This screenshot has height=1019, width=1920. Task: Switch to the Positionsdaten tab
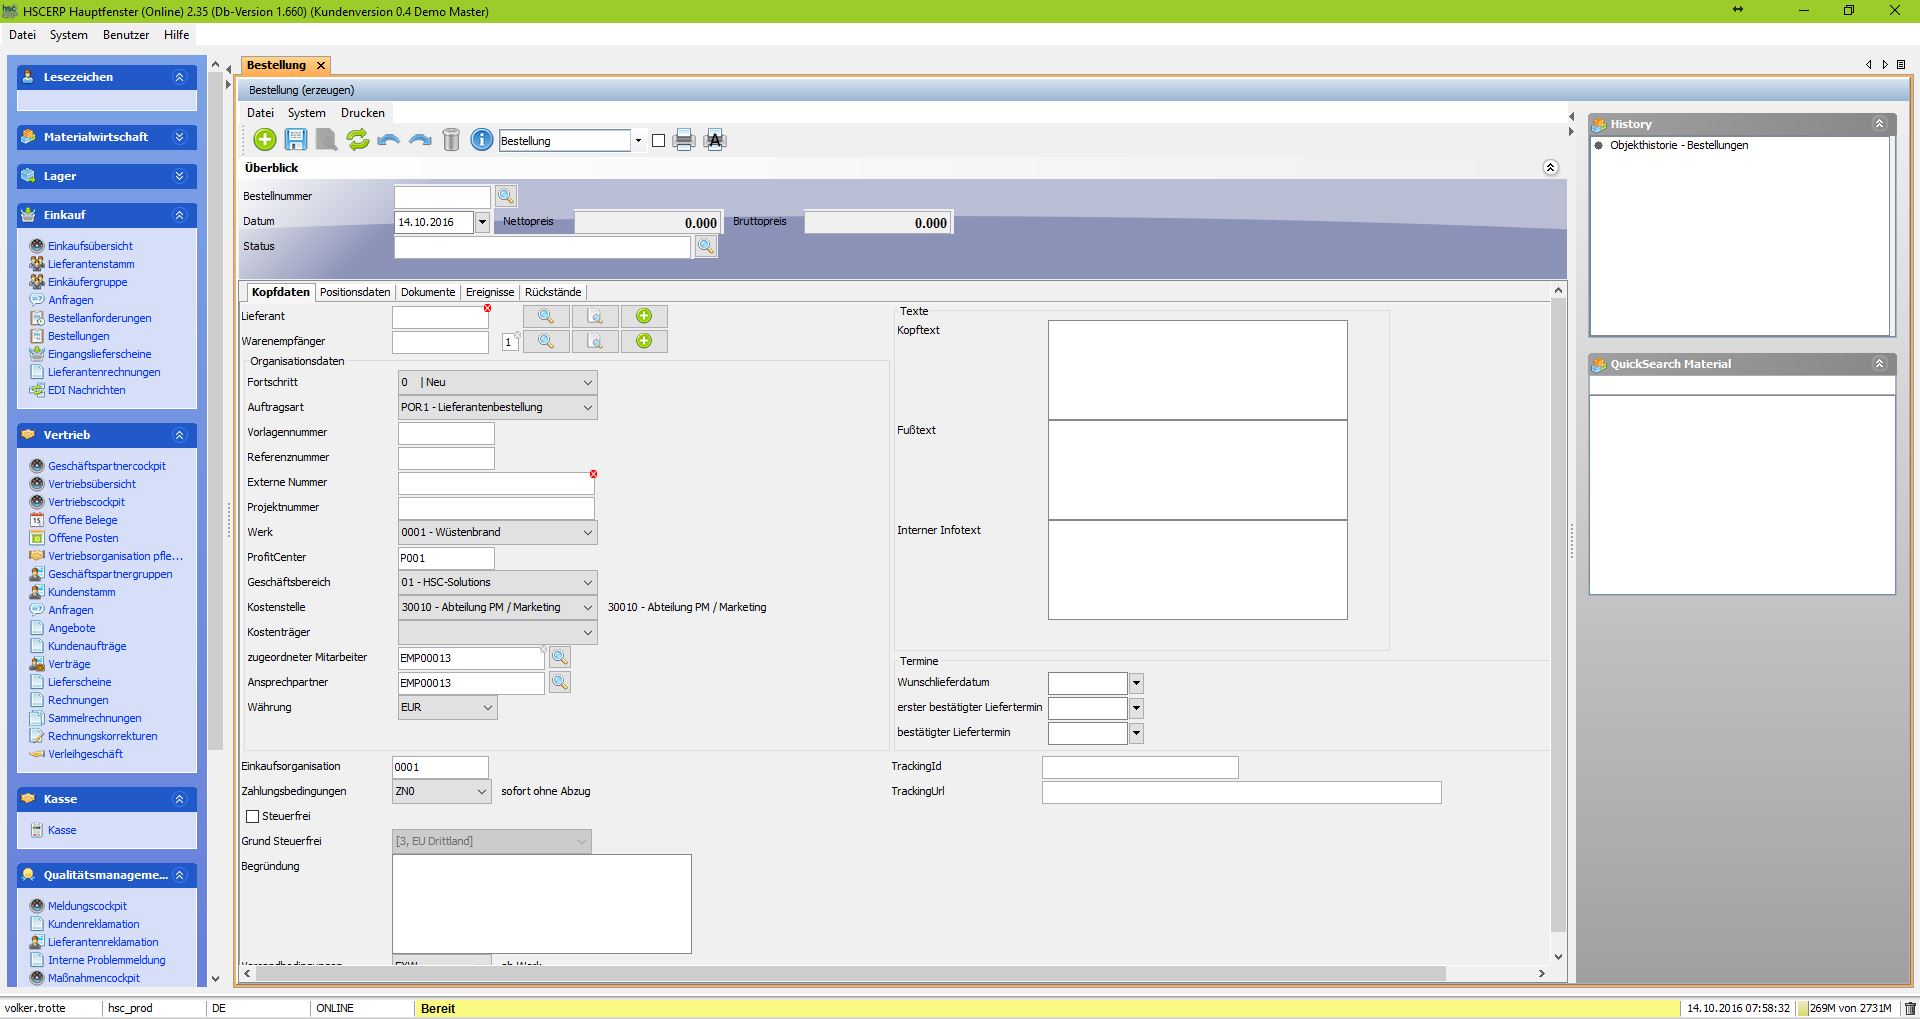(355, 292)
